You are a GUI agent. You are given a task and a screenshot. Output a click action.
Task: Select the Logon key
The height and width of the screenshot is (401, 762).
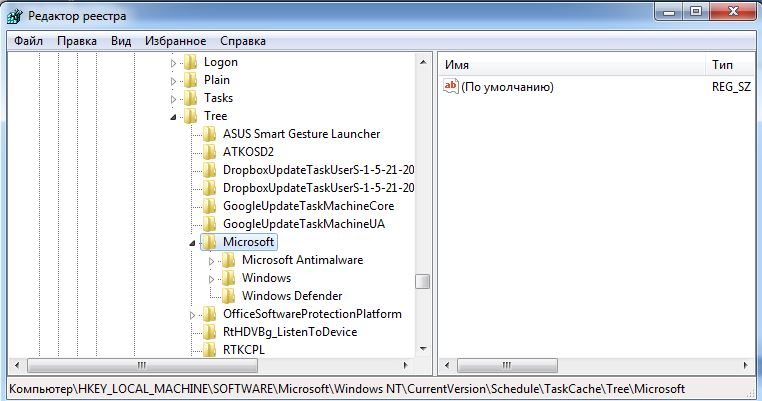[221, 62]
